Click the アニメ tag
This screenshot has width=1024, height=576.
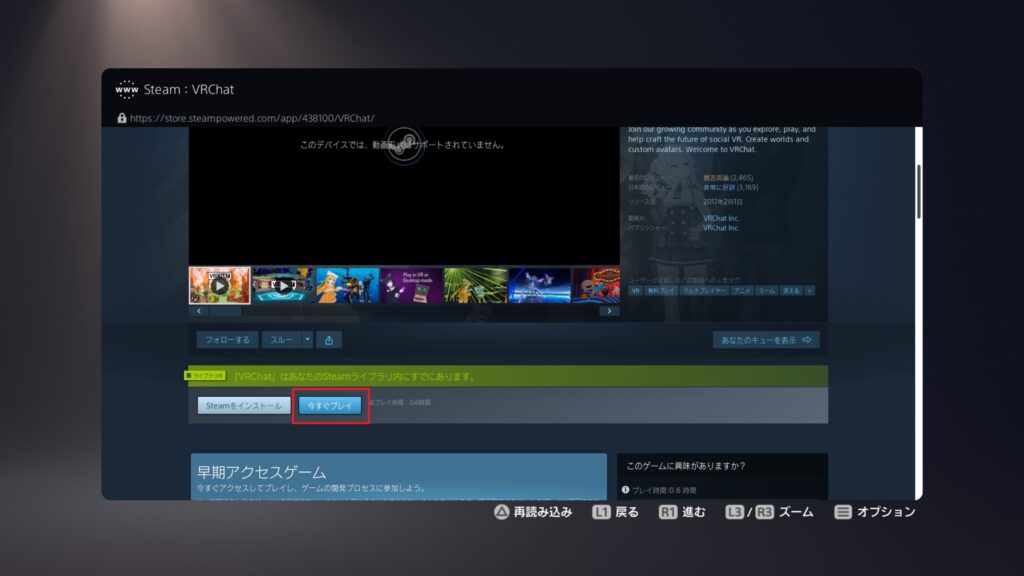tap(742, 291)
